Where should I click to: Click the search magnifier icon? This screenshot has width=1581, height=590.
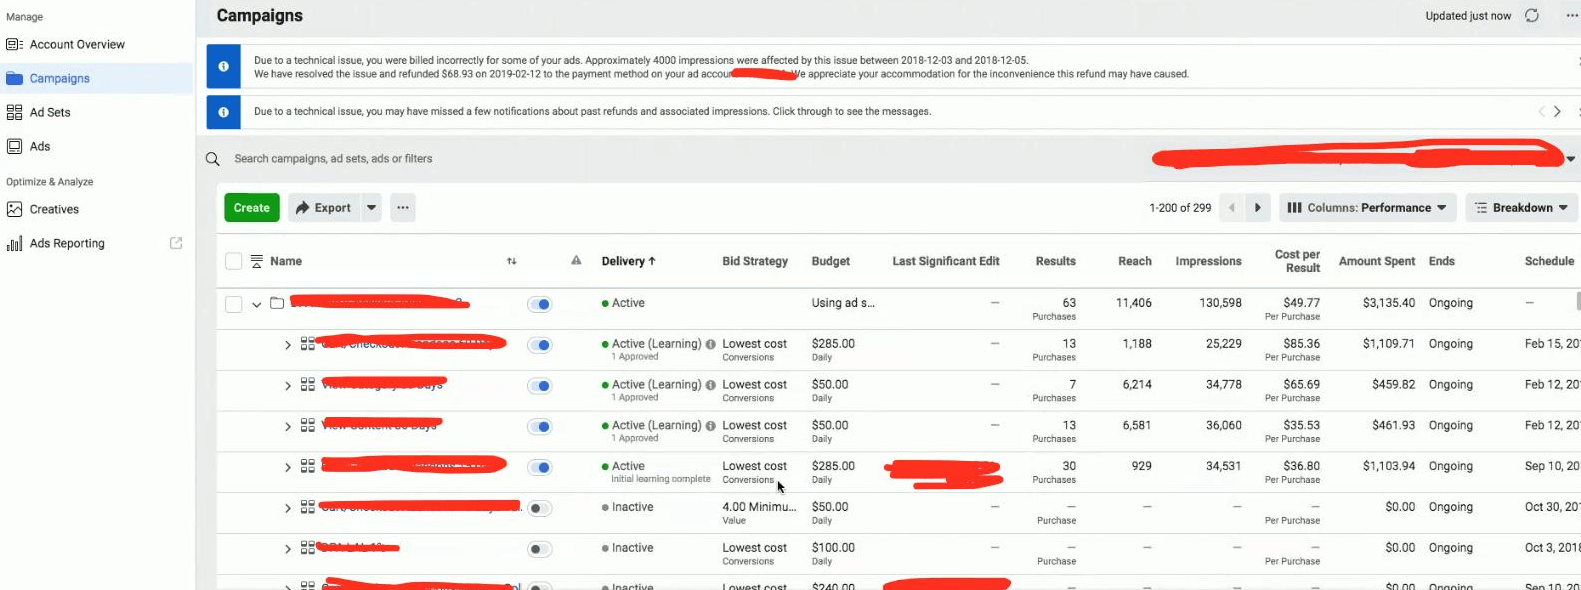point(212,159)
